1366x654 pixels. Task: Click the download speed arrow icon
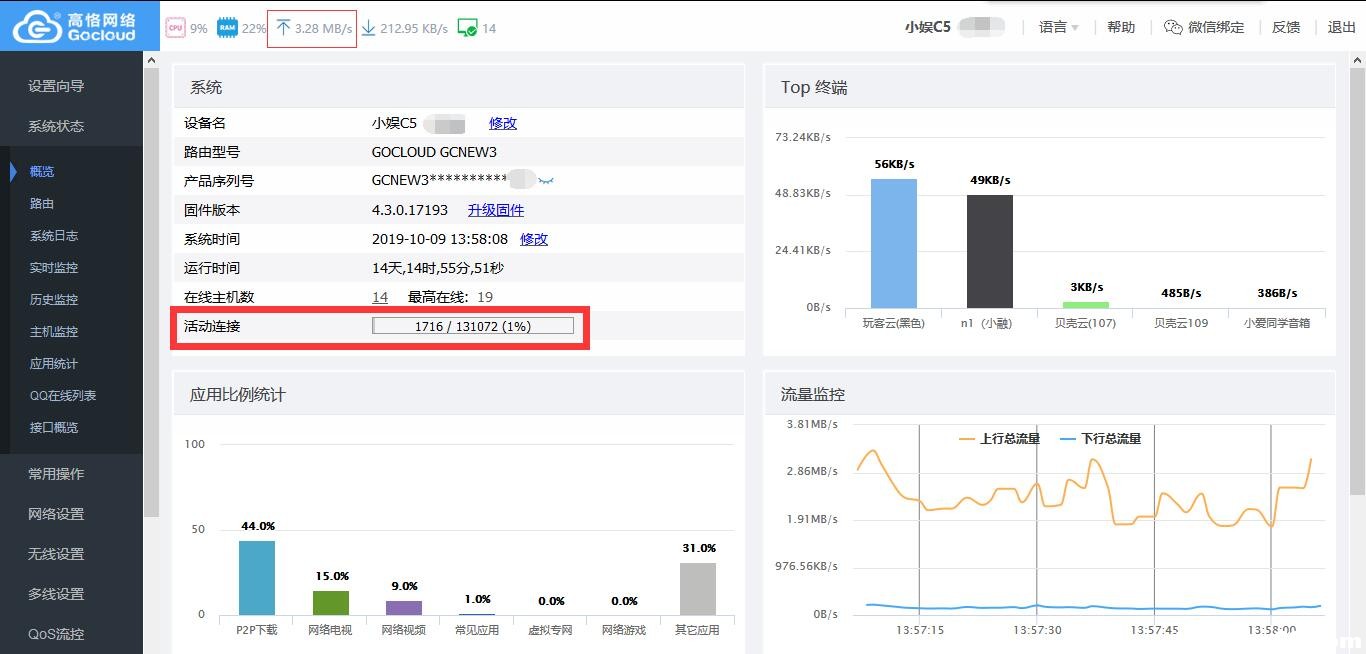tap(368, 27)
